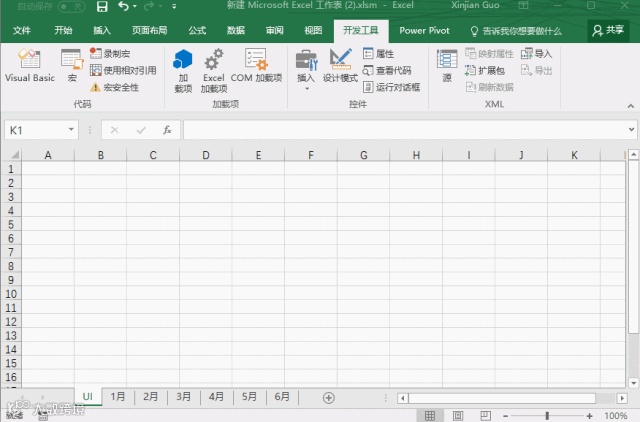
Task: Click the zoom slider handle
Action: click(x=547, y=416)
